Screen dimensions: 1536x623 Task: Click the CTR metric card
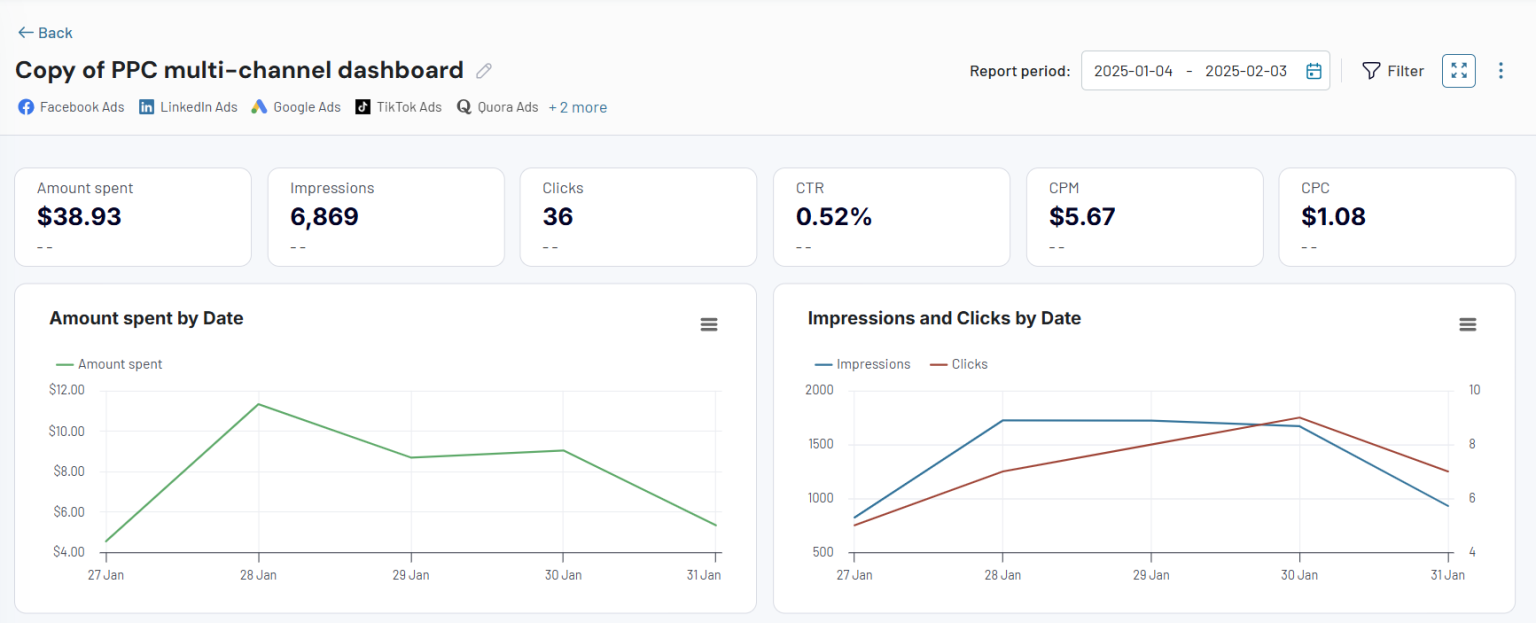891,217
